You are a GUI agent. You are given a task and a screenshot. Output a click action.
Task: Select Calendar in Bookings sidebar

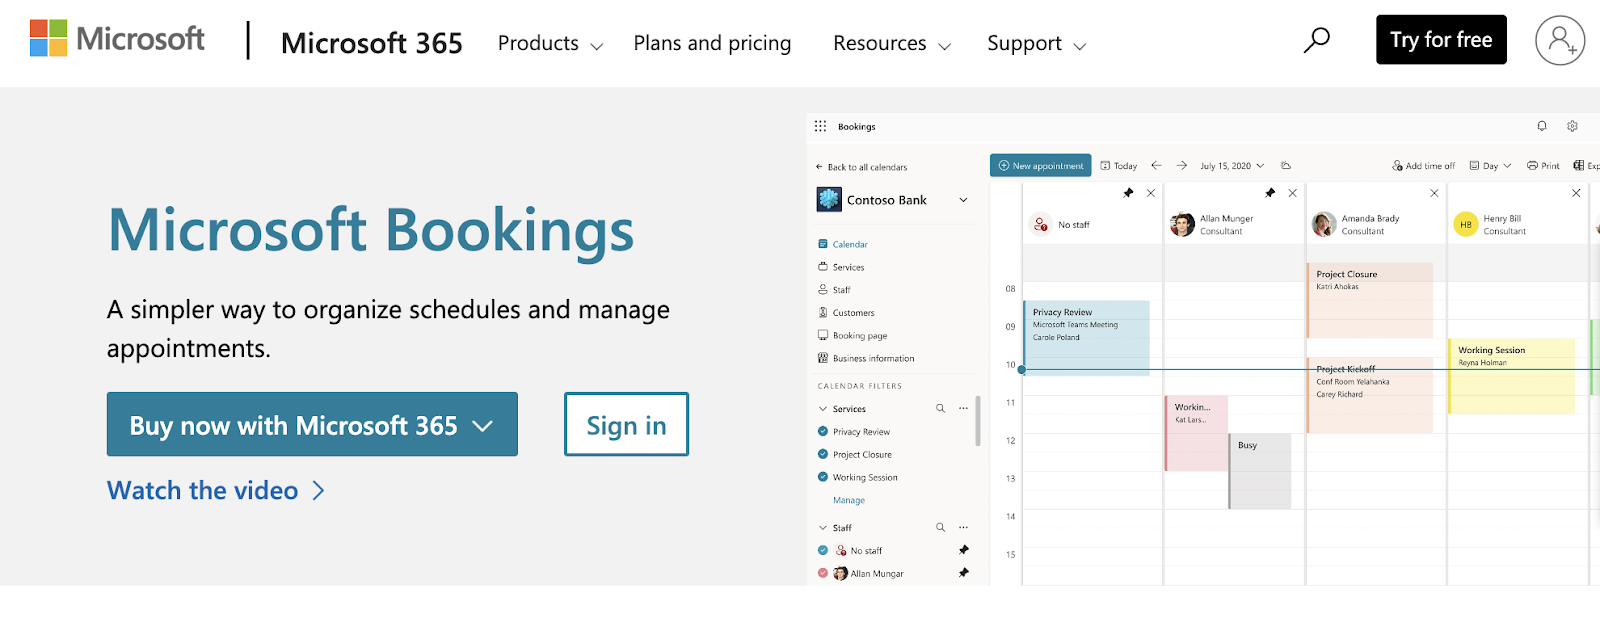pyautogui.click(x=843, y=244)
